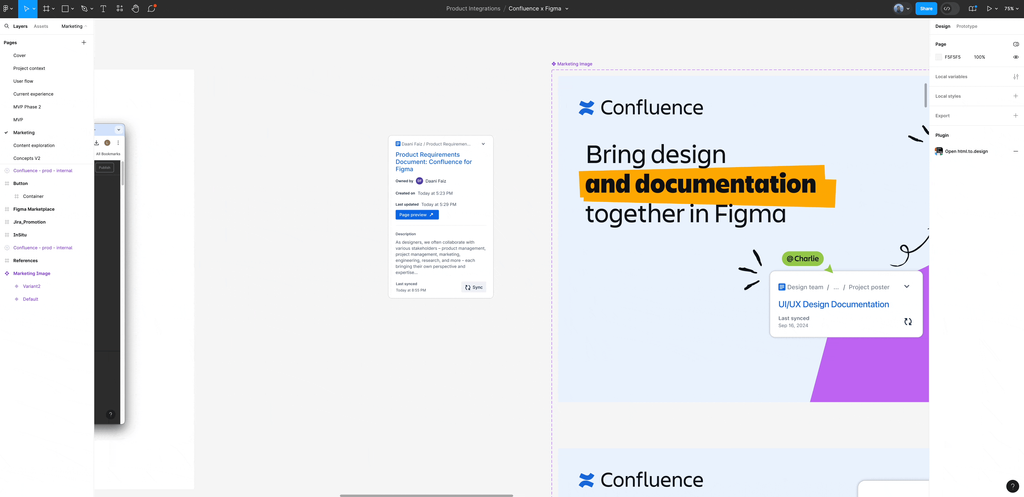1024x497 pixels.
Task: Open the Figma main menu
Action: [7, 8]
